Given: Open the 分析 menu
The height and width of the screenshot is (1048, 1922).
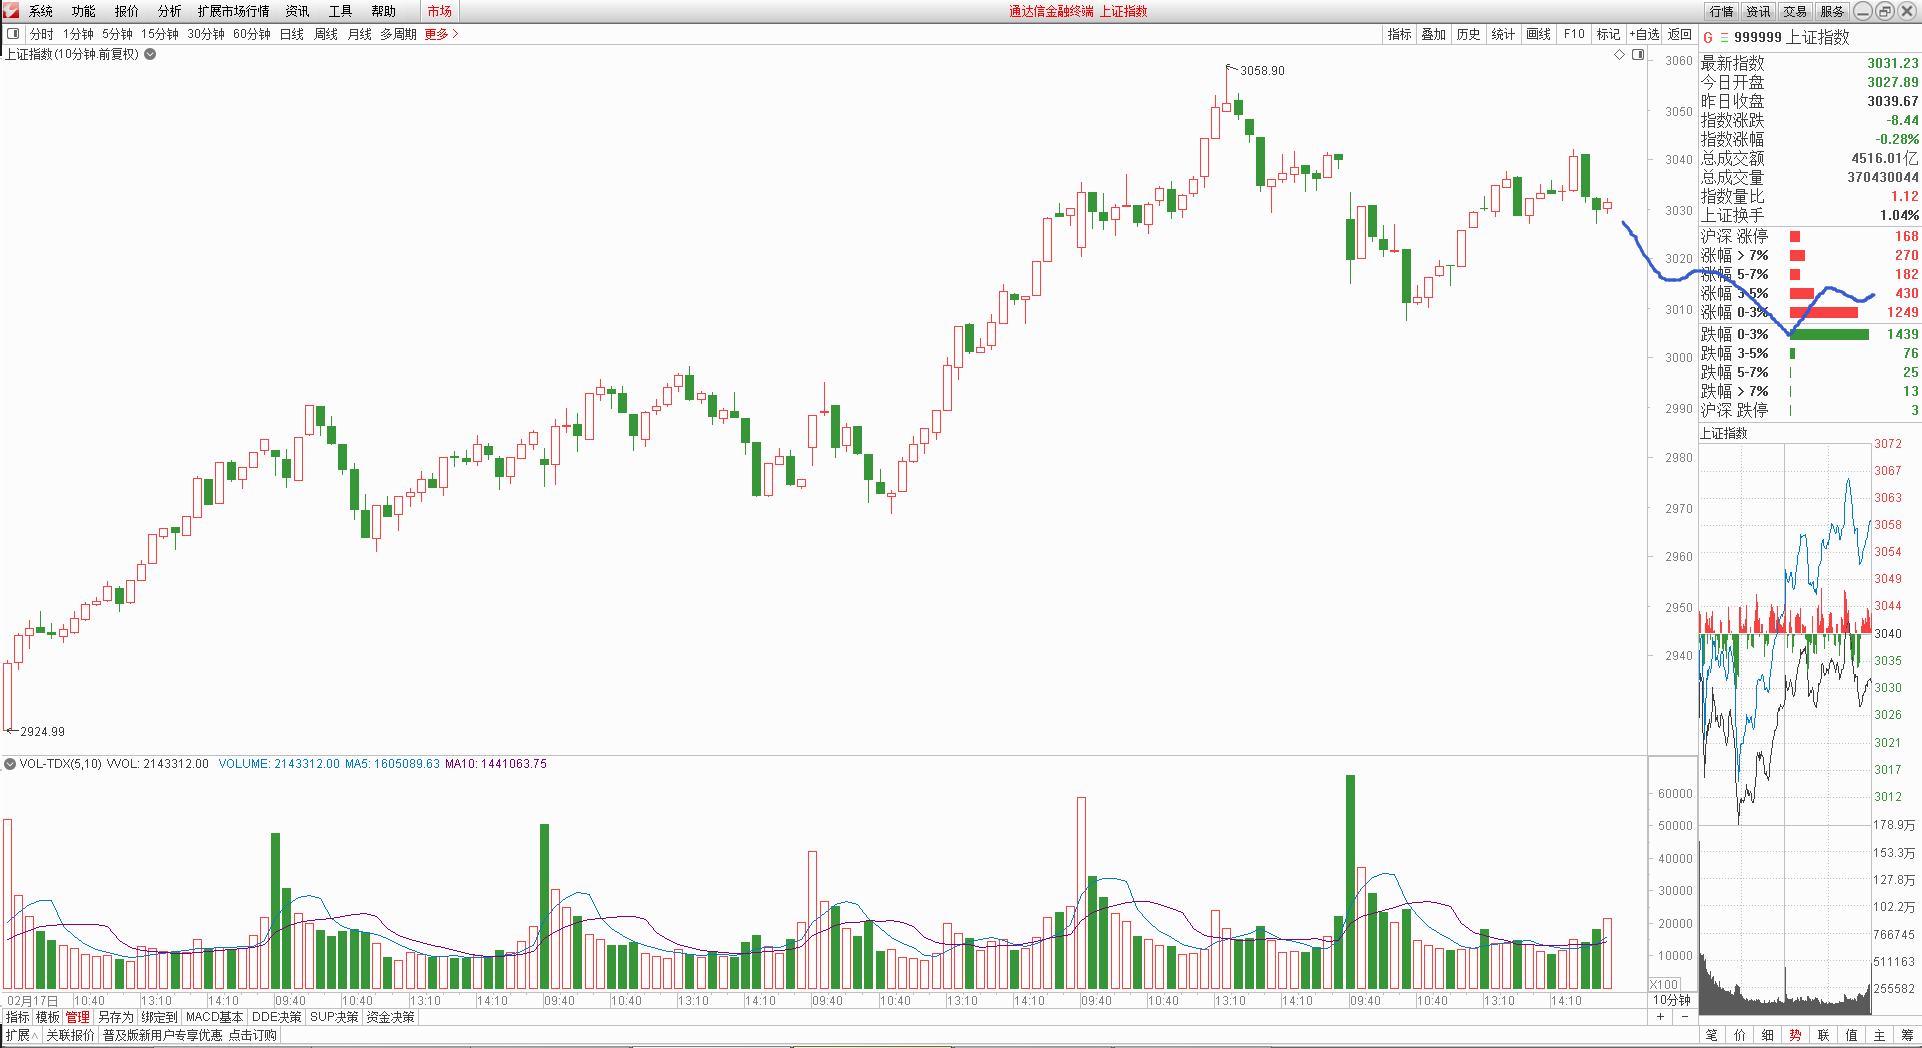Looking at the screenshot, I should 169,11.
